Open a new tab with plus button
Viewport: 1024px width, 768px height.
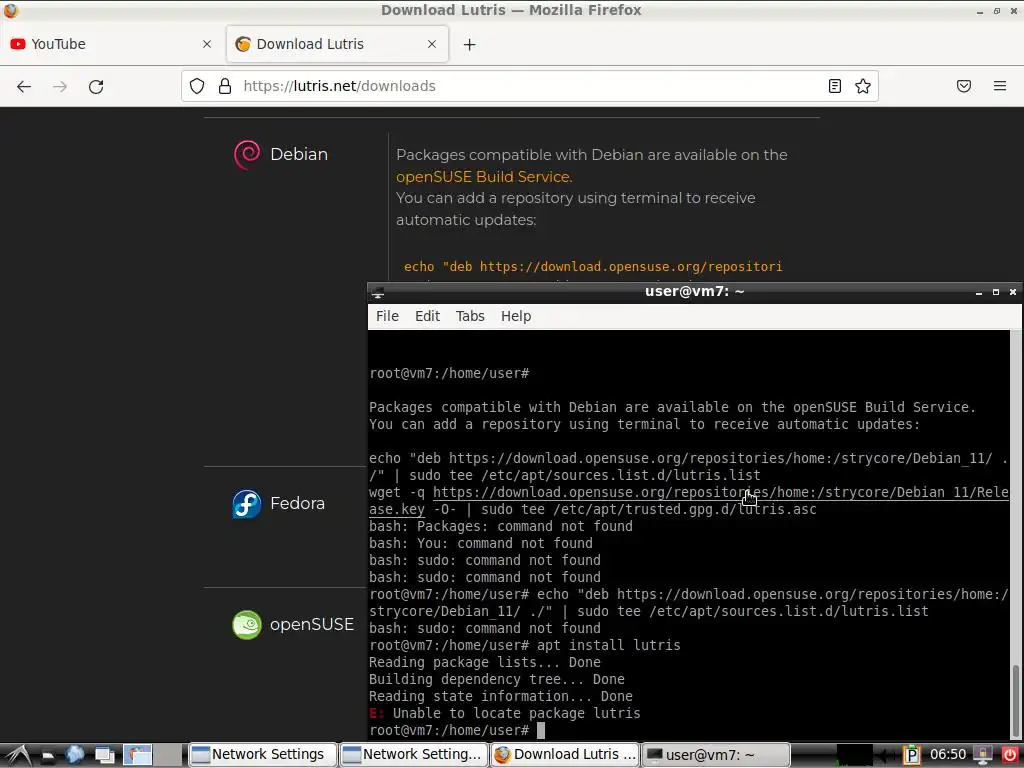470,44
